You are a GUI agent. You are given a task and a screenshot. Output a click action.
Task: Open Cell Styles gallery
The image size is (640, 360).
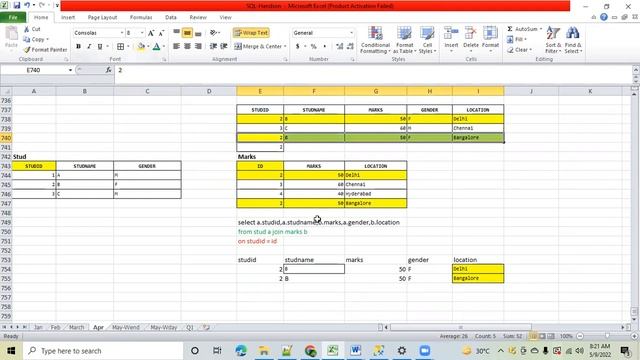point(427,40)
